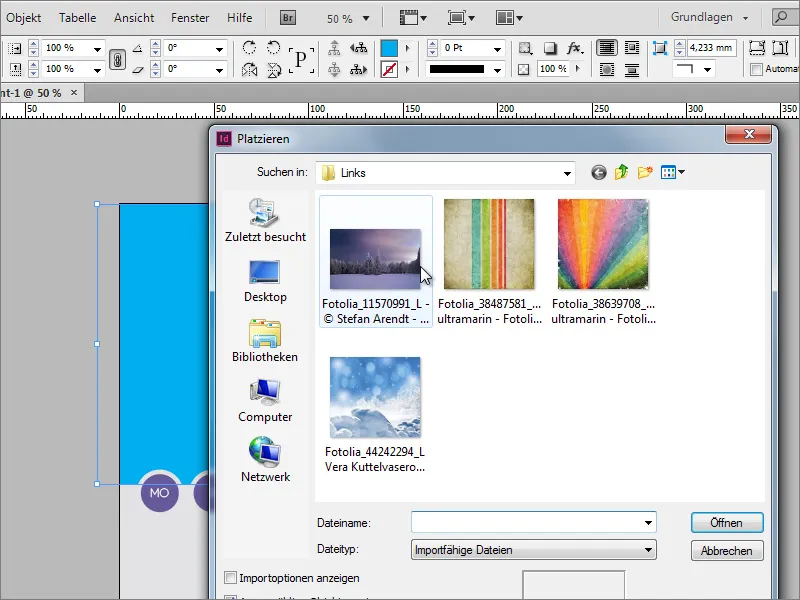The width and height of the screenshot is (800, 600).
Task: Go back with the dialog's back arrow icon
Action: click(x=599, y=173)
